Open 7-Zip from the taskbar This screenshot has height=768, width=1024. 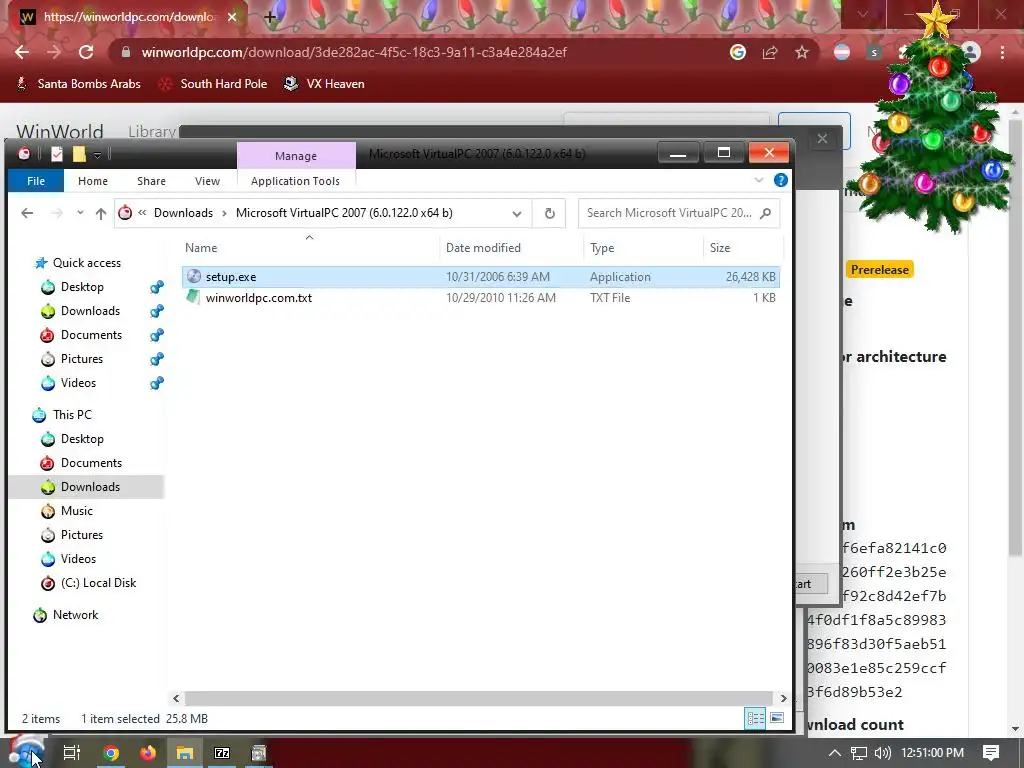[222, 753]
